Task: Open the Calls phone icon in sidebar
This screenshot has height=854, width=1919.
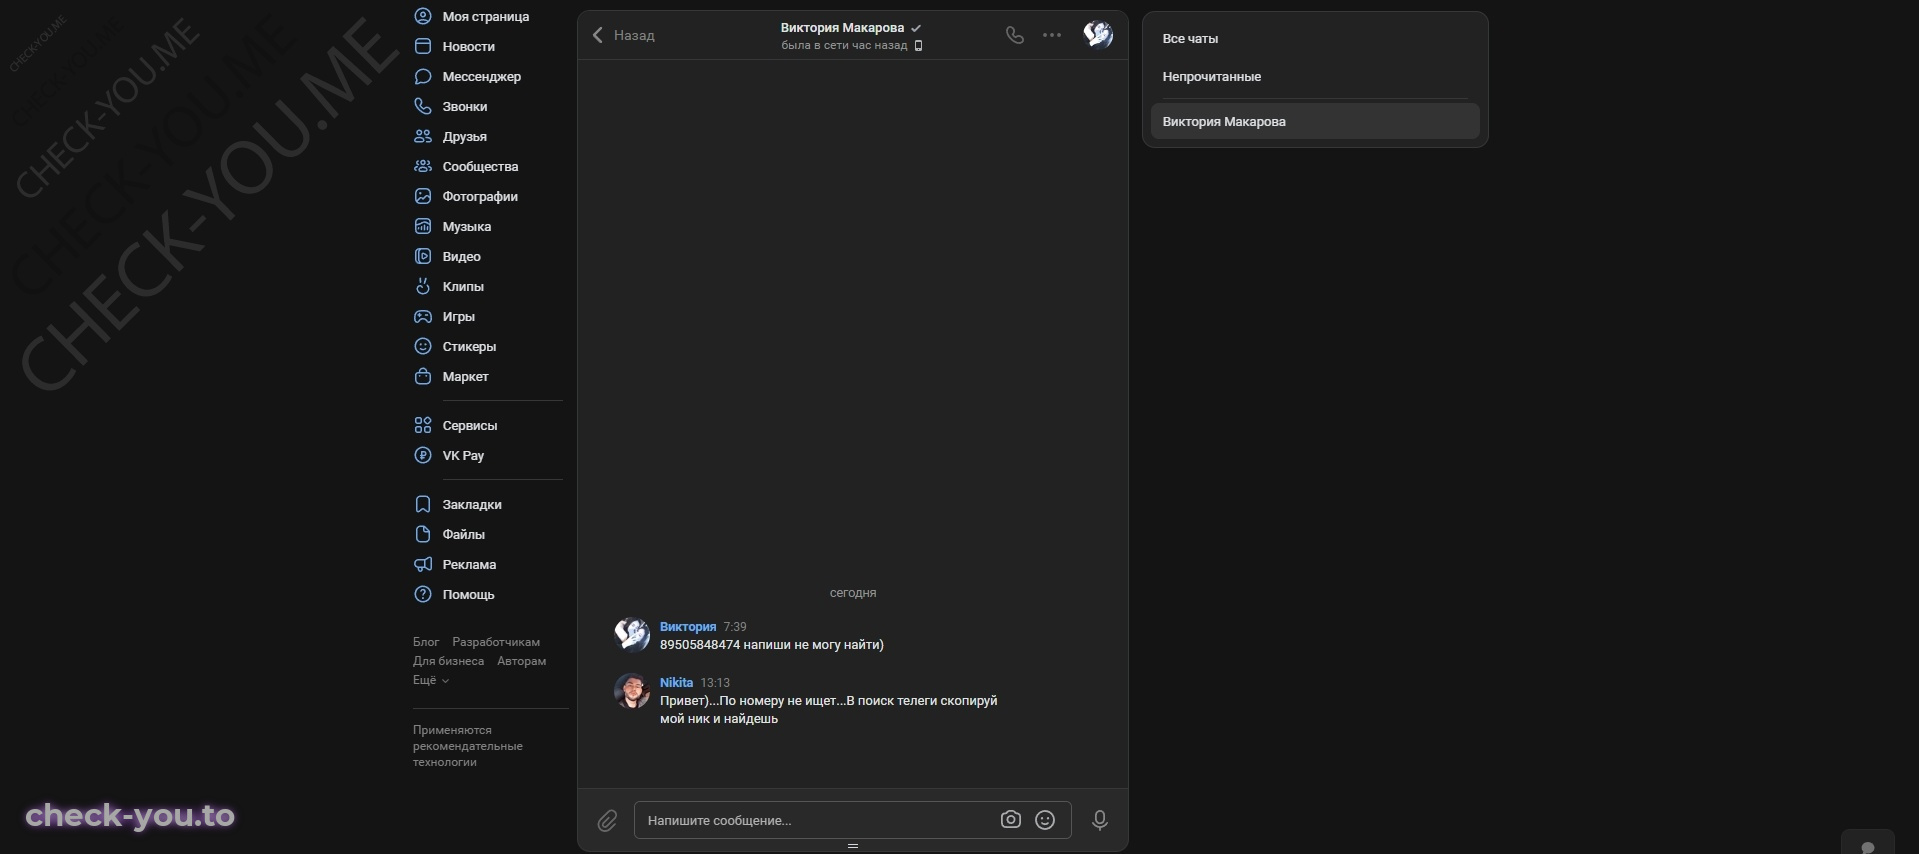Action: click(x=423, y=106)
